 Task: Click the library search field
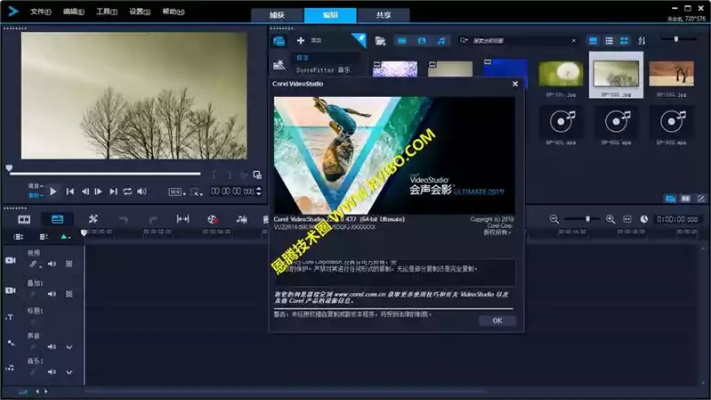point(519,41)
